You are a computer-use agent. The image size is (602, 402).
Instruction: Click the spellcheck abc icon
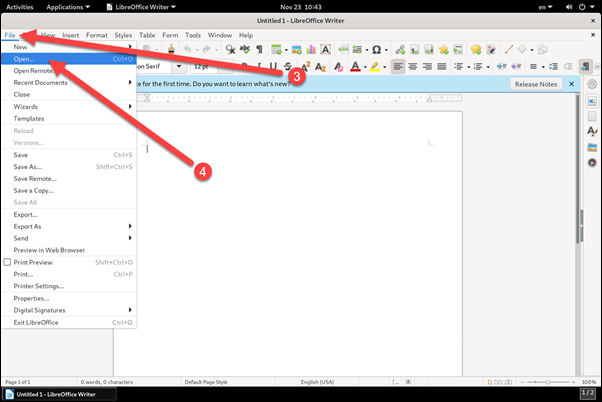(245, 49)
